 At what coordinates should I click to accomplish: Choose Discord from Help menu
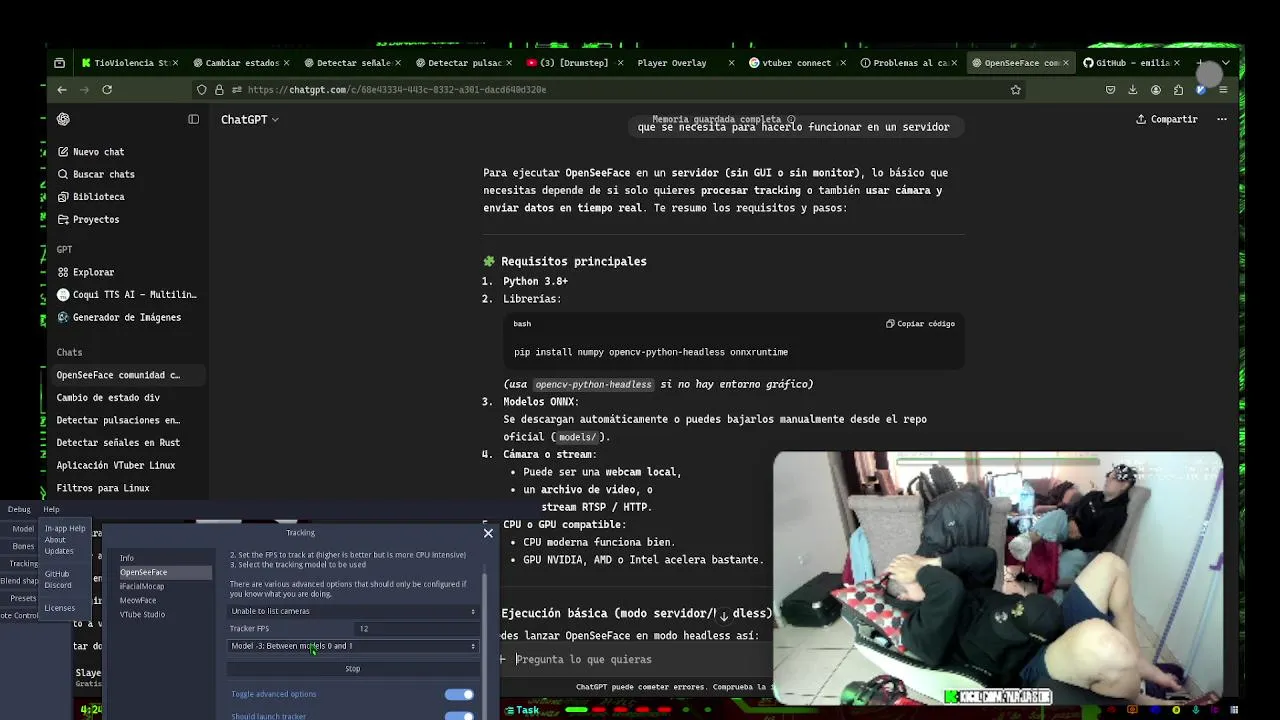58,585
